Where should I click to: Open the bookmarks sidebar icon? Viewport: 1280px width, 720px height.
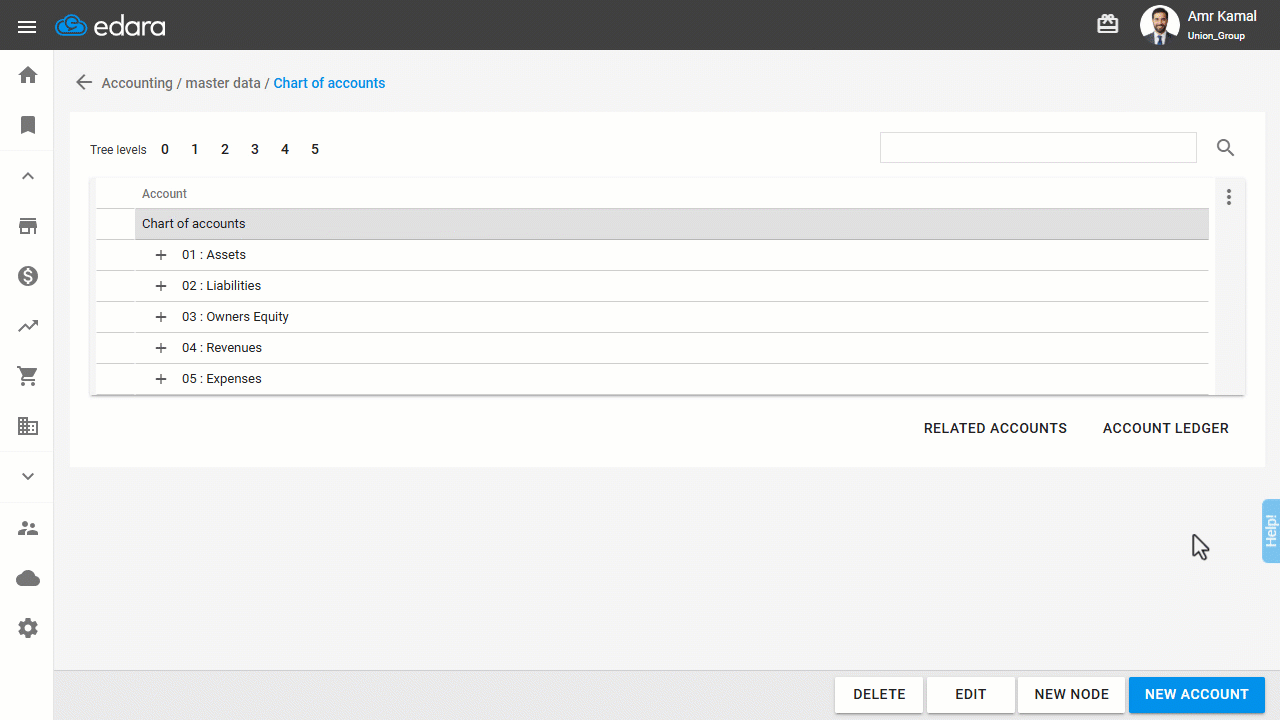[28, 125]
